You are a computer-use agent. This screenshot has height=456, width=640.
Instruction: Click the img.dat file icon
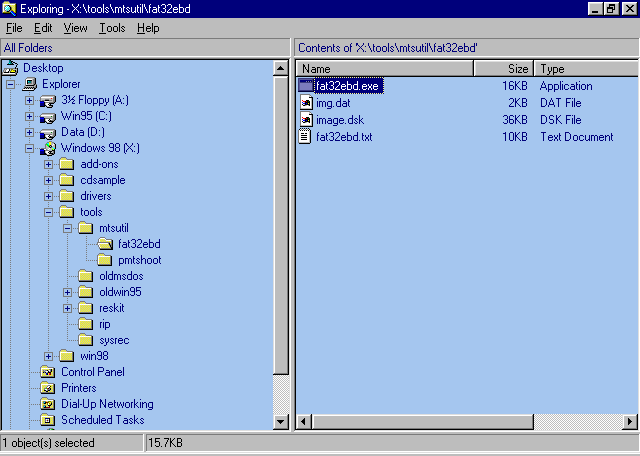[x=306, y=102]
